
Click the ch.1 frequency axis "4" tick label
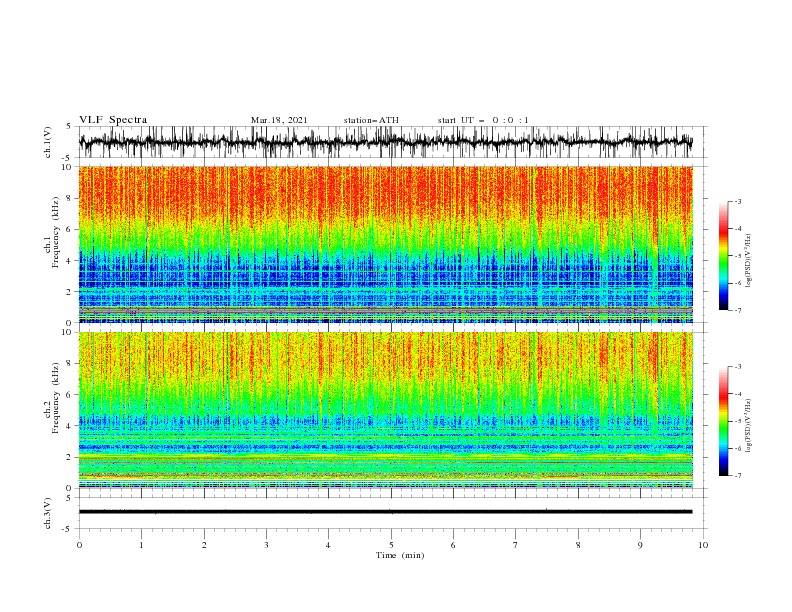click(x=70, y=261)
